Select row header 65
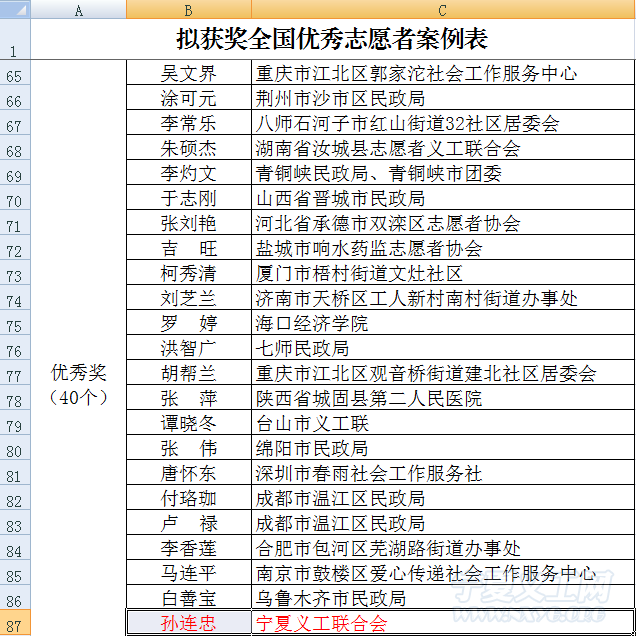 [x=15, y=73]
